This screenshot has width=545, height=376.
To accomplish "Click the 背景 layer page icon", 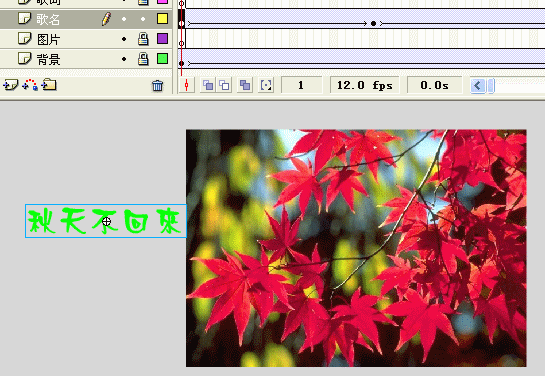I will tap(24, 58).
